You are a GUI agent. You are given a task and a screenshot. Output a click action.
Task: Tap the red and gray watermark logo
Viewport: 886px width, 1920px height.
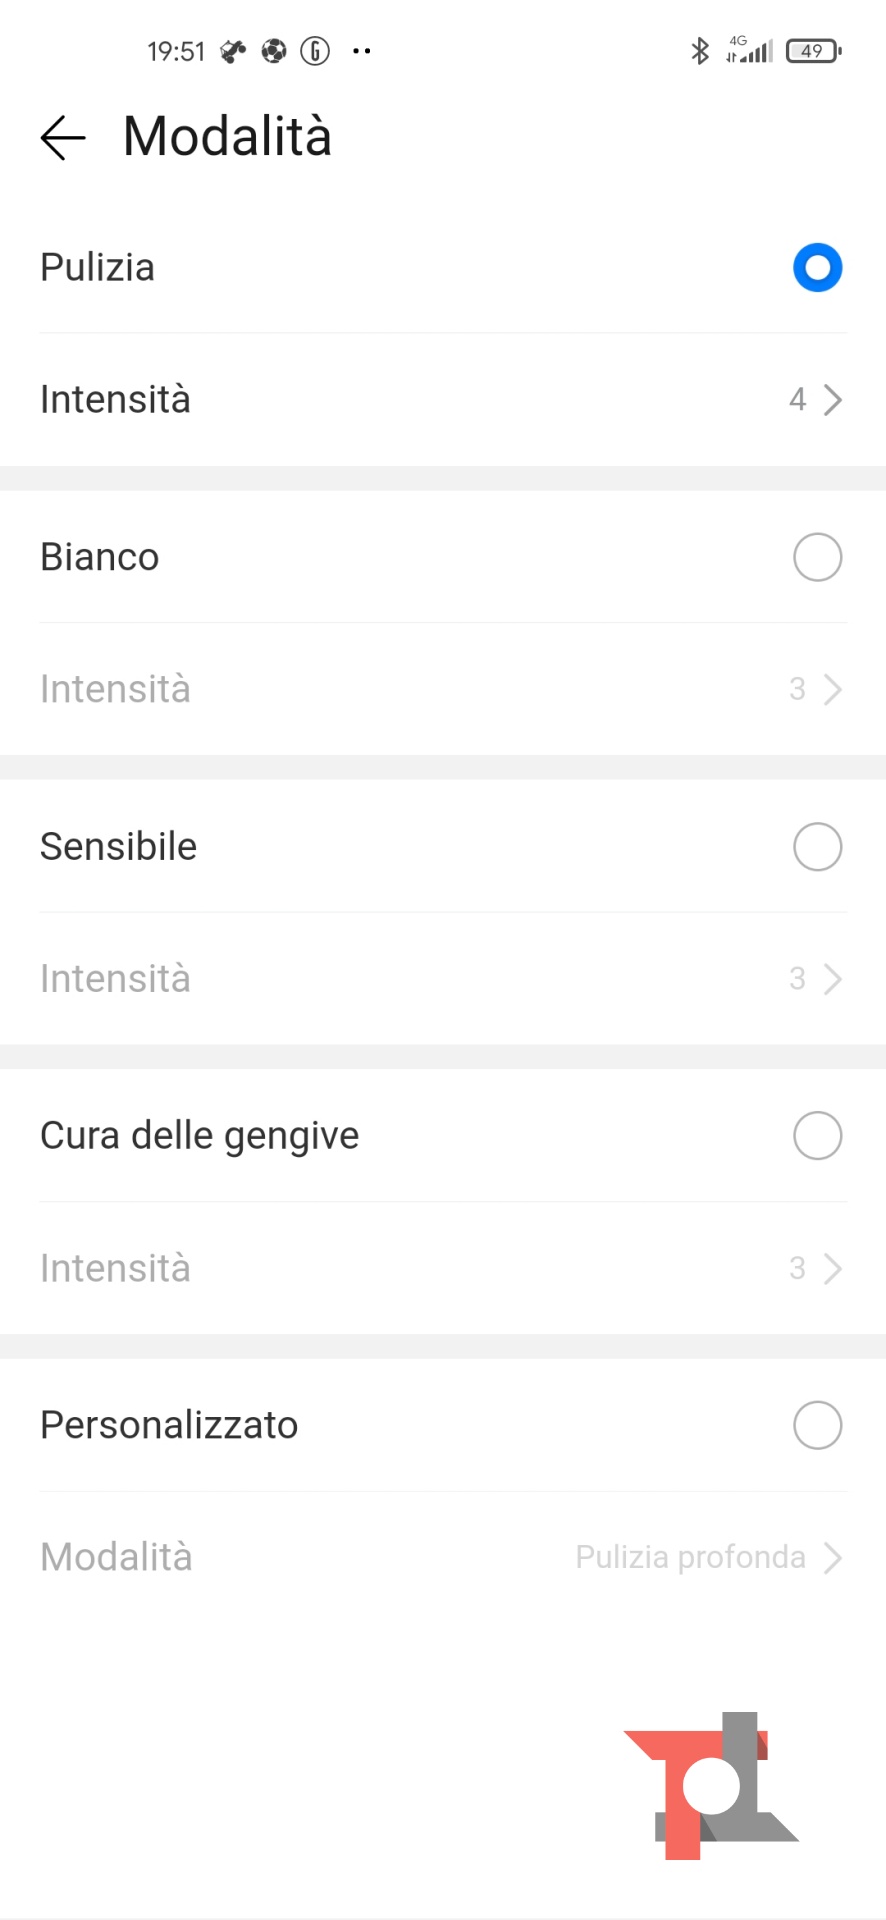[712, 1785]
